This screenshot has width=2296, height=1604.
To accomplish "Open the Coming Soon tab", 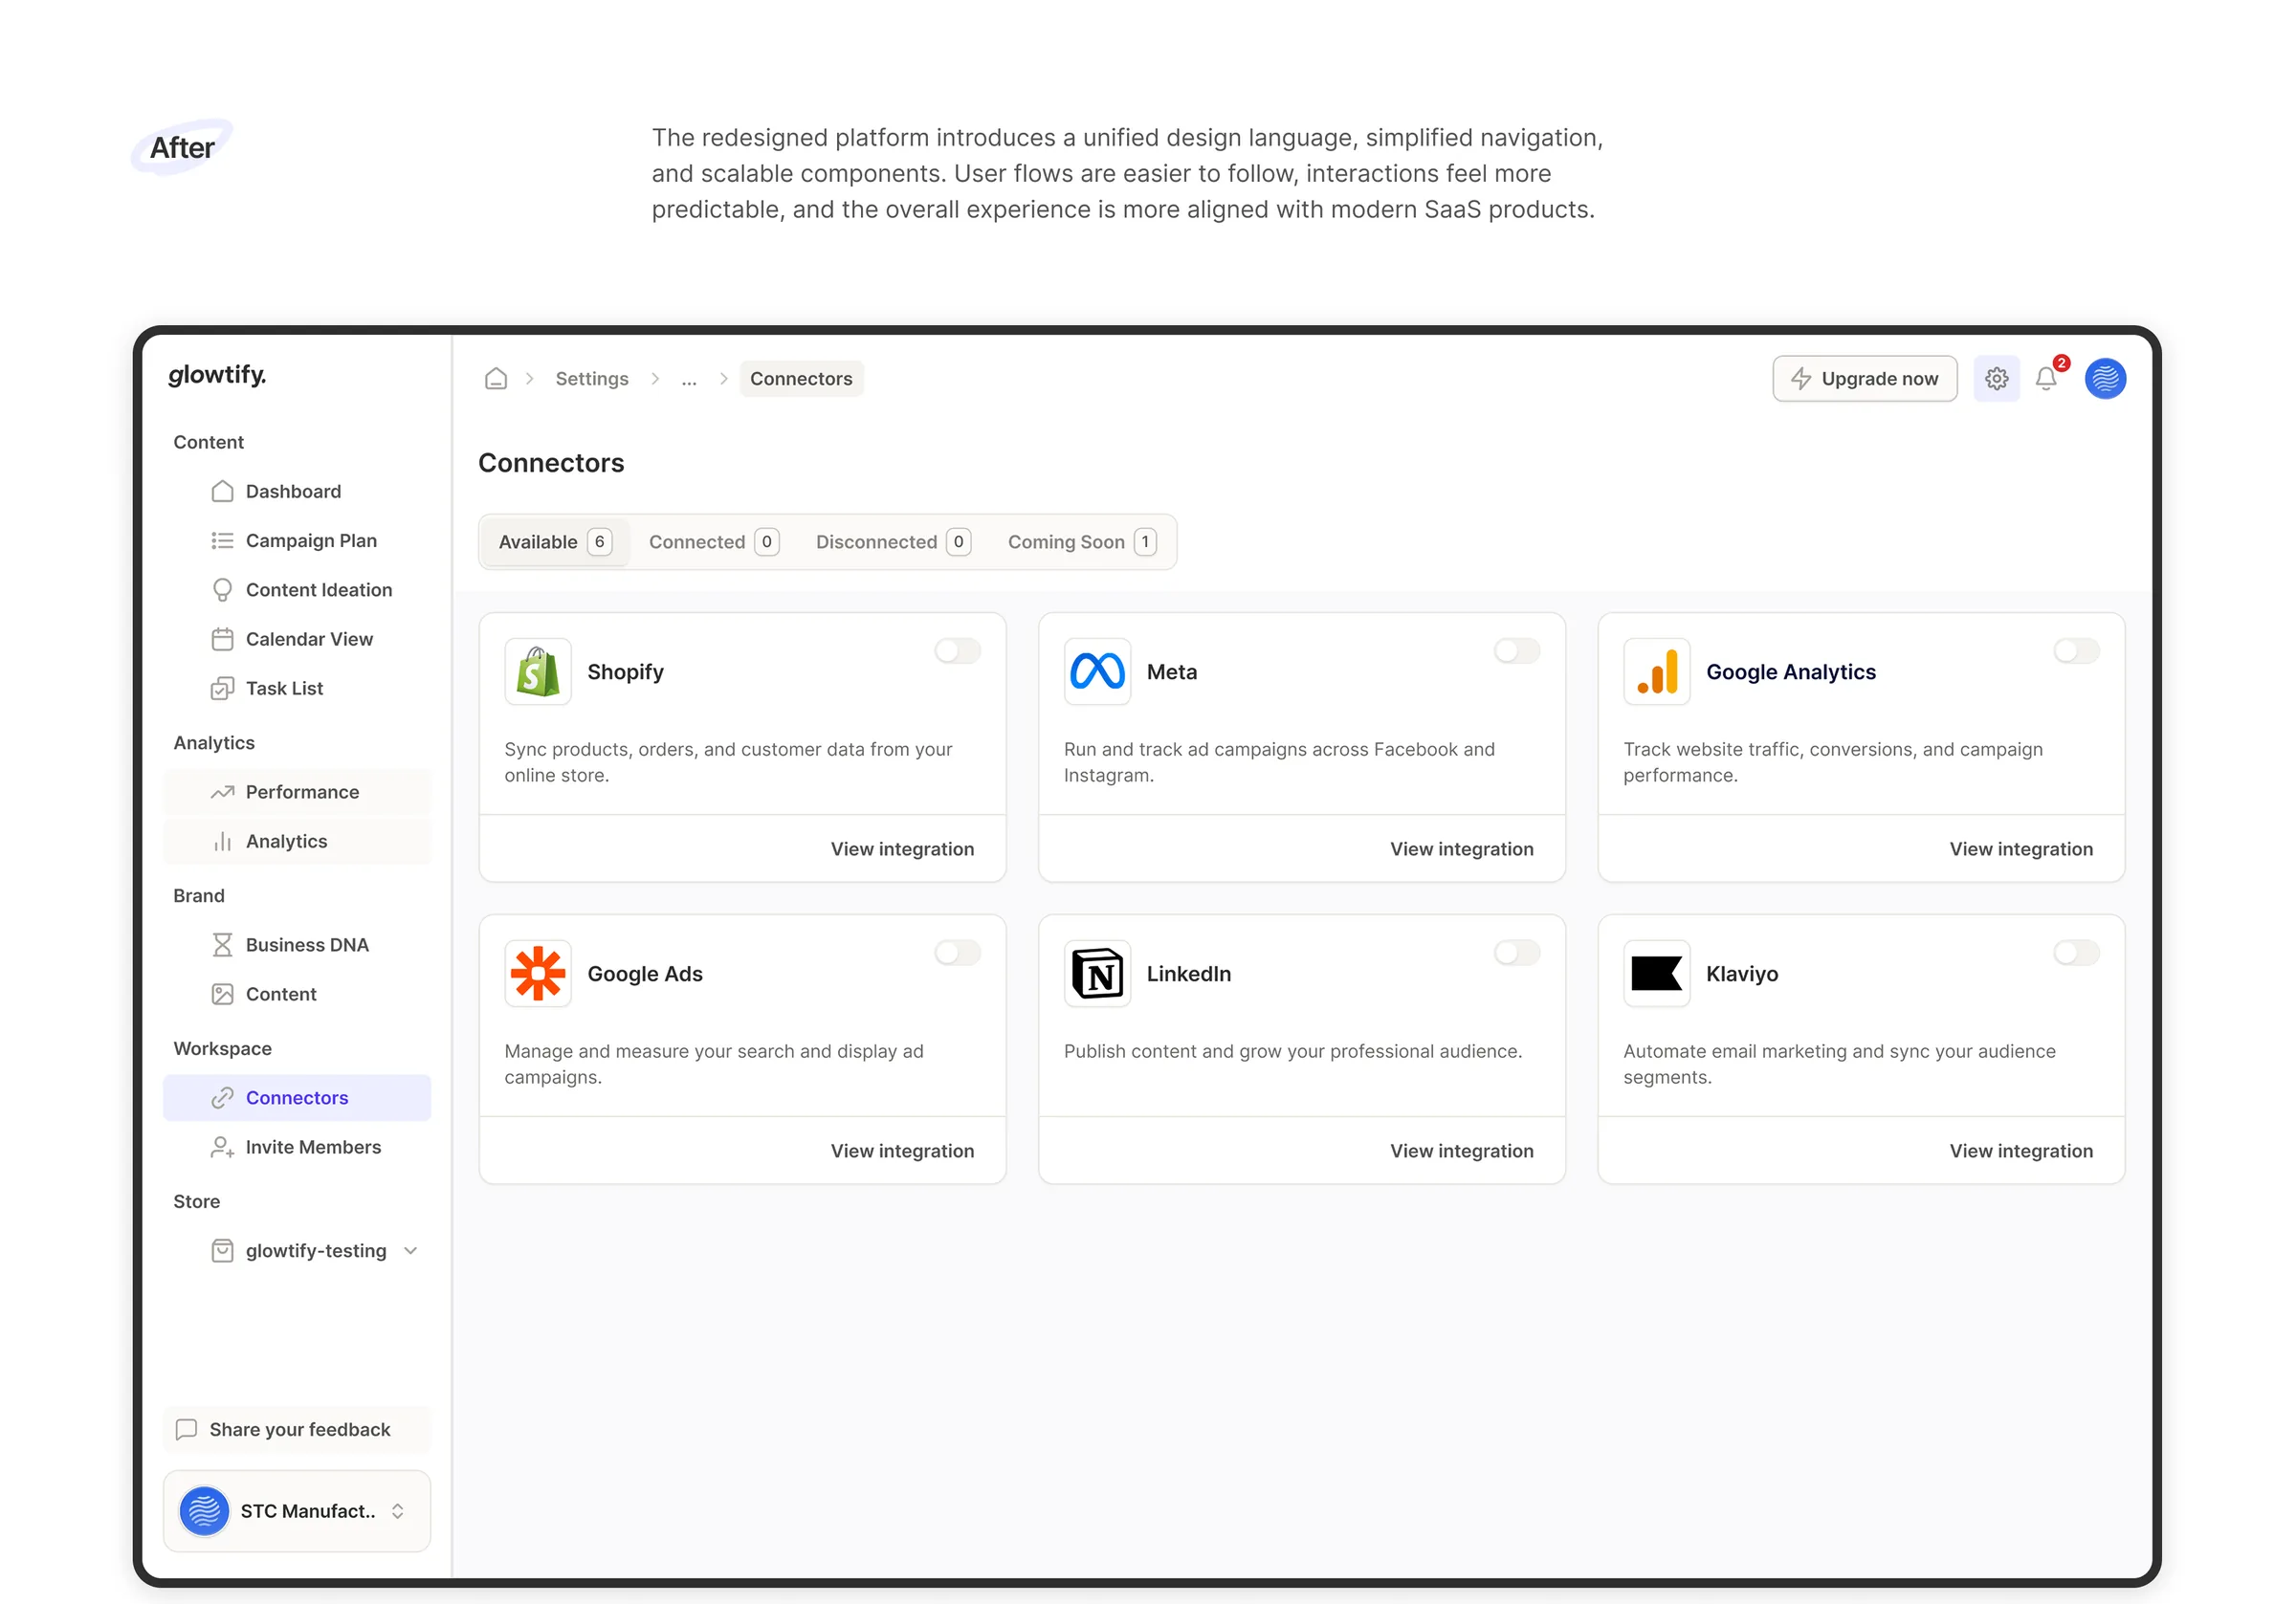I will (1082, 542).
